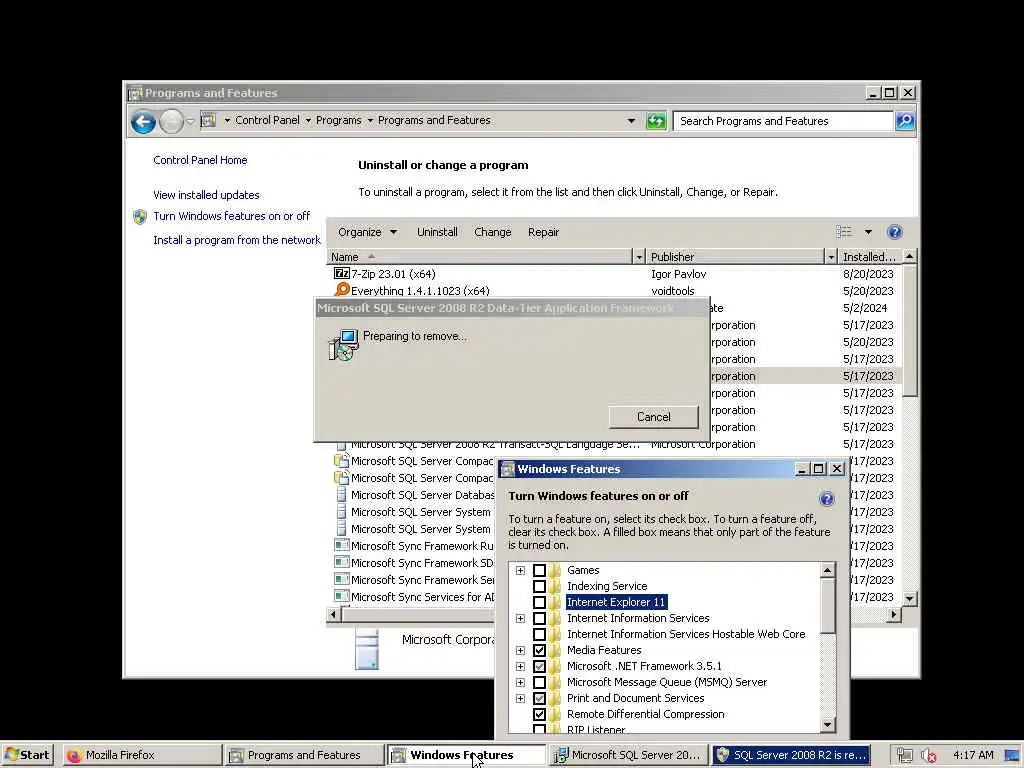Sort by the Installed On column header
Screen dimensions: 1024x768
(x=870, y=257)
